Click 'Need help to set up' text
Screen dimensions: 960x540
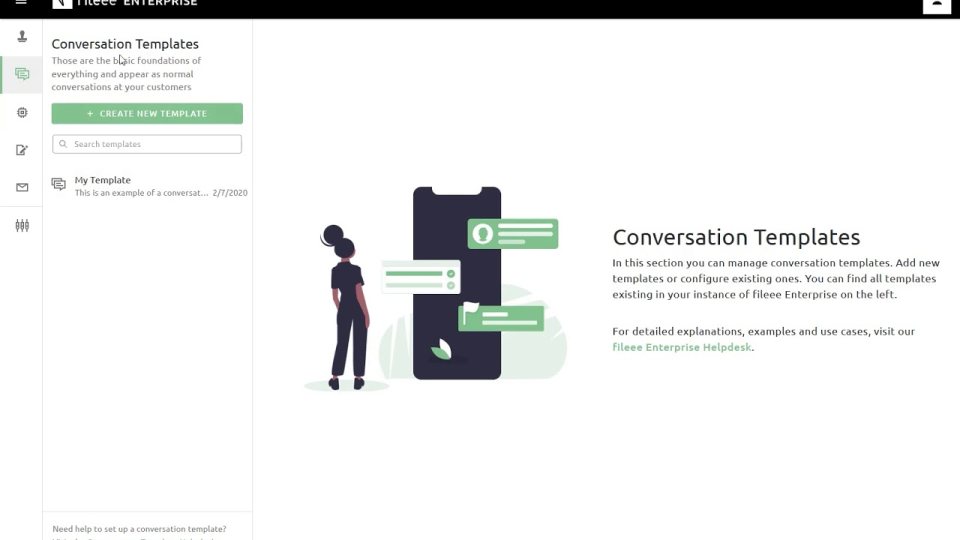139,529
